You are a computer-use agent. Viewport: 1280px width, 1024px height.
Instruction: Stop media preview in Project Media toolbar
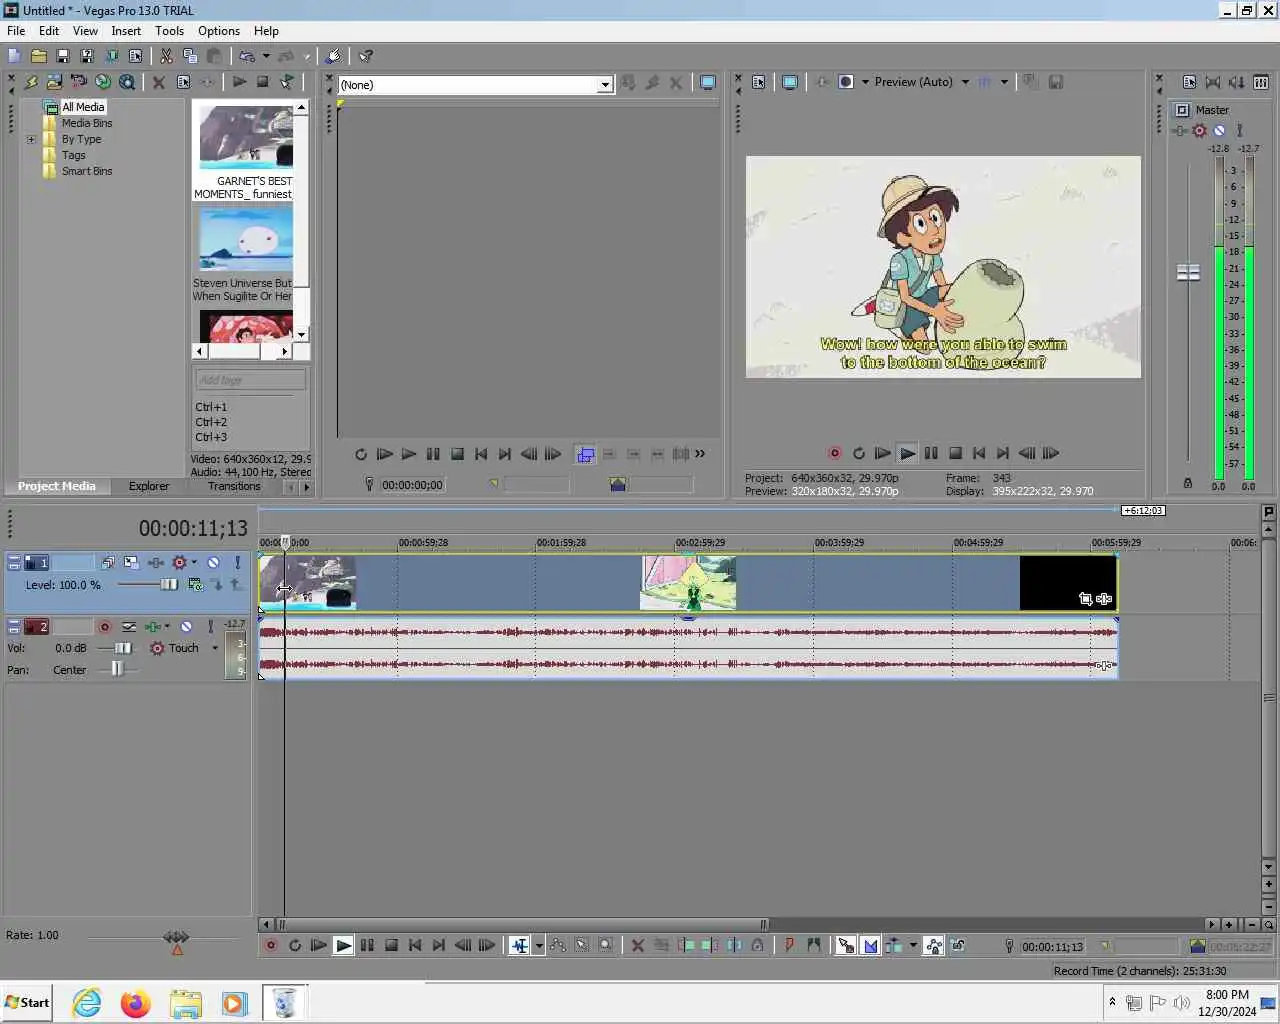pos(263,82)
